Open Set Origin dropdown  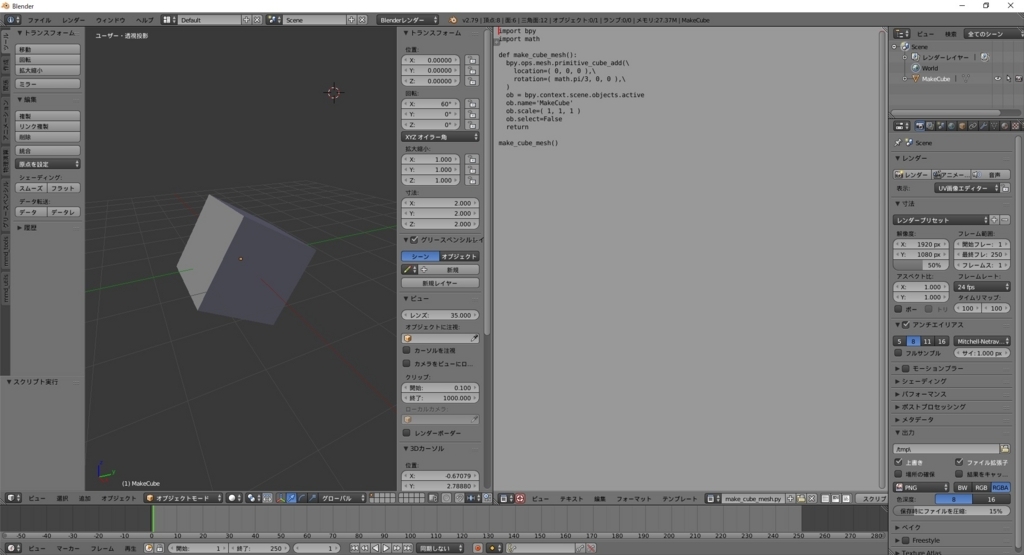click(x=48, y=164)
